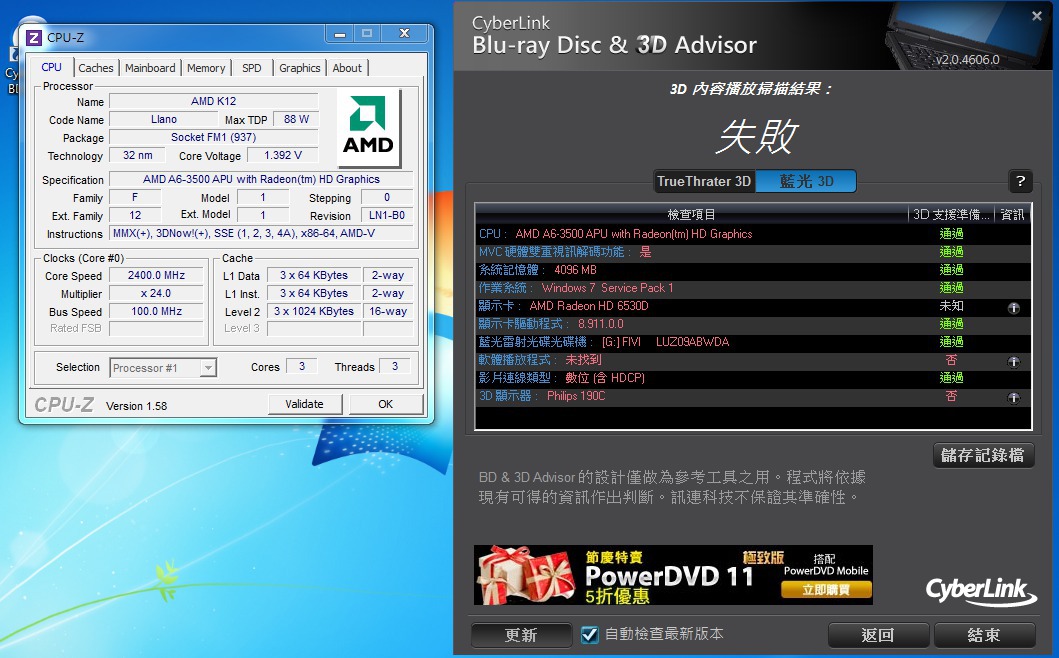The height and width of the screenshot is (658, 1059).
Task: Click the Code Name value Llano
Action: (163, 119)
